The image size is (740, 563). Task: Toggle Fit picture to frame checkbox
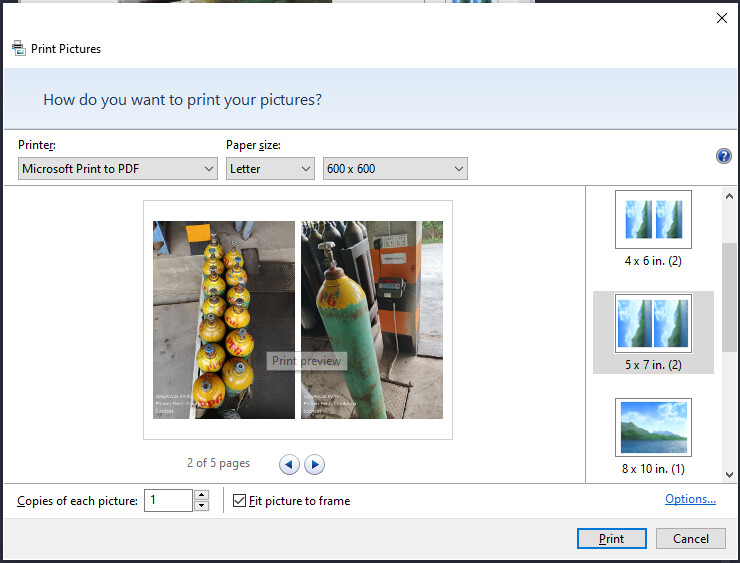tap(239, 501)
